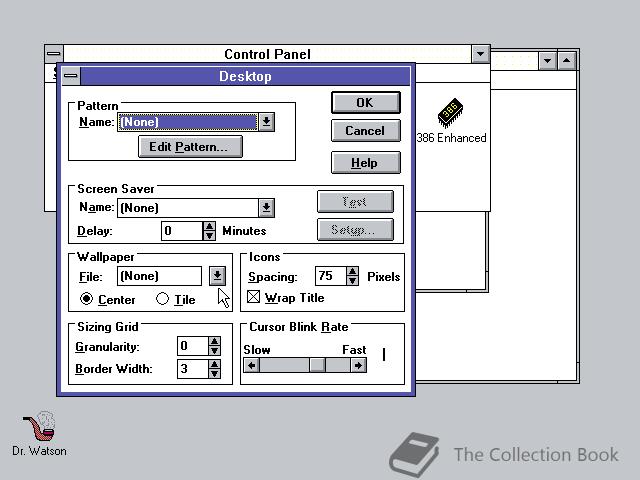The image size is (640, 480).
Task: Minimize the Control Panel window
Action: (x=480, y=53)
